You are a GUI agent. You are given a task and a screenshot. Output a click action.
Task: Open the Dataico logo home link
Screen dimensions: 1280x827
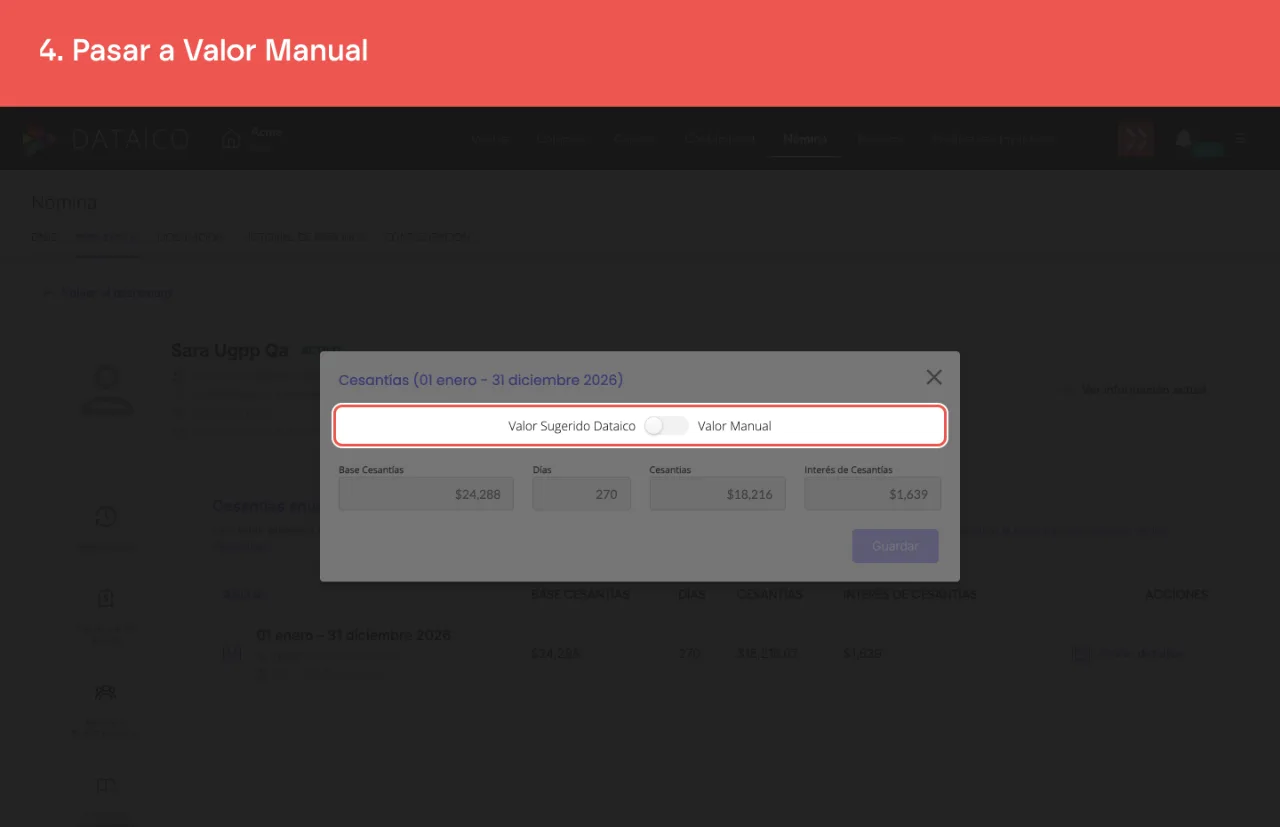pos(106,139)
